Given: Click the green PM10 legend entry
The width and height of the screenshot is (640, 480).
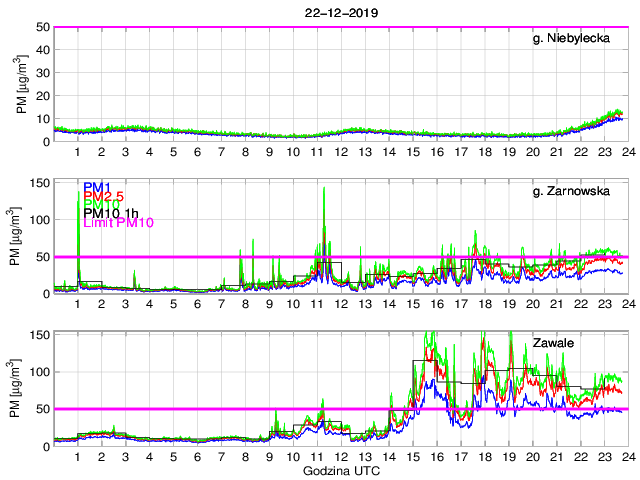Looking at the screenshot, I should [x=102, y=205].
